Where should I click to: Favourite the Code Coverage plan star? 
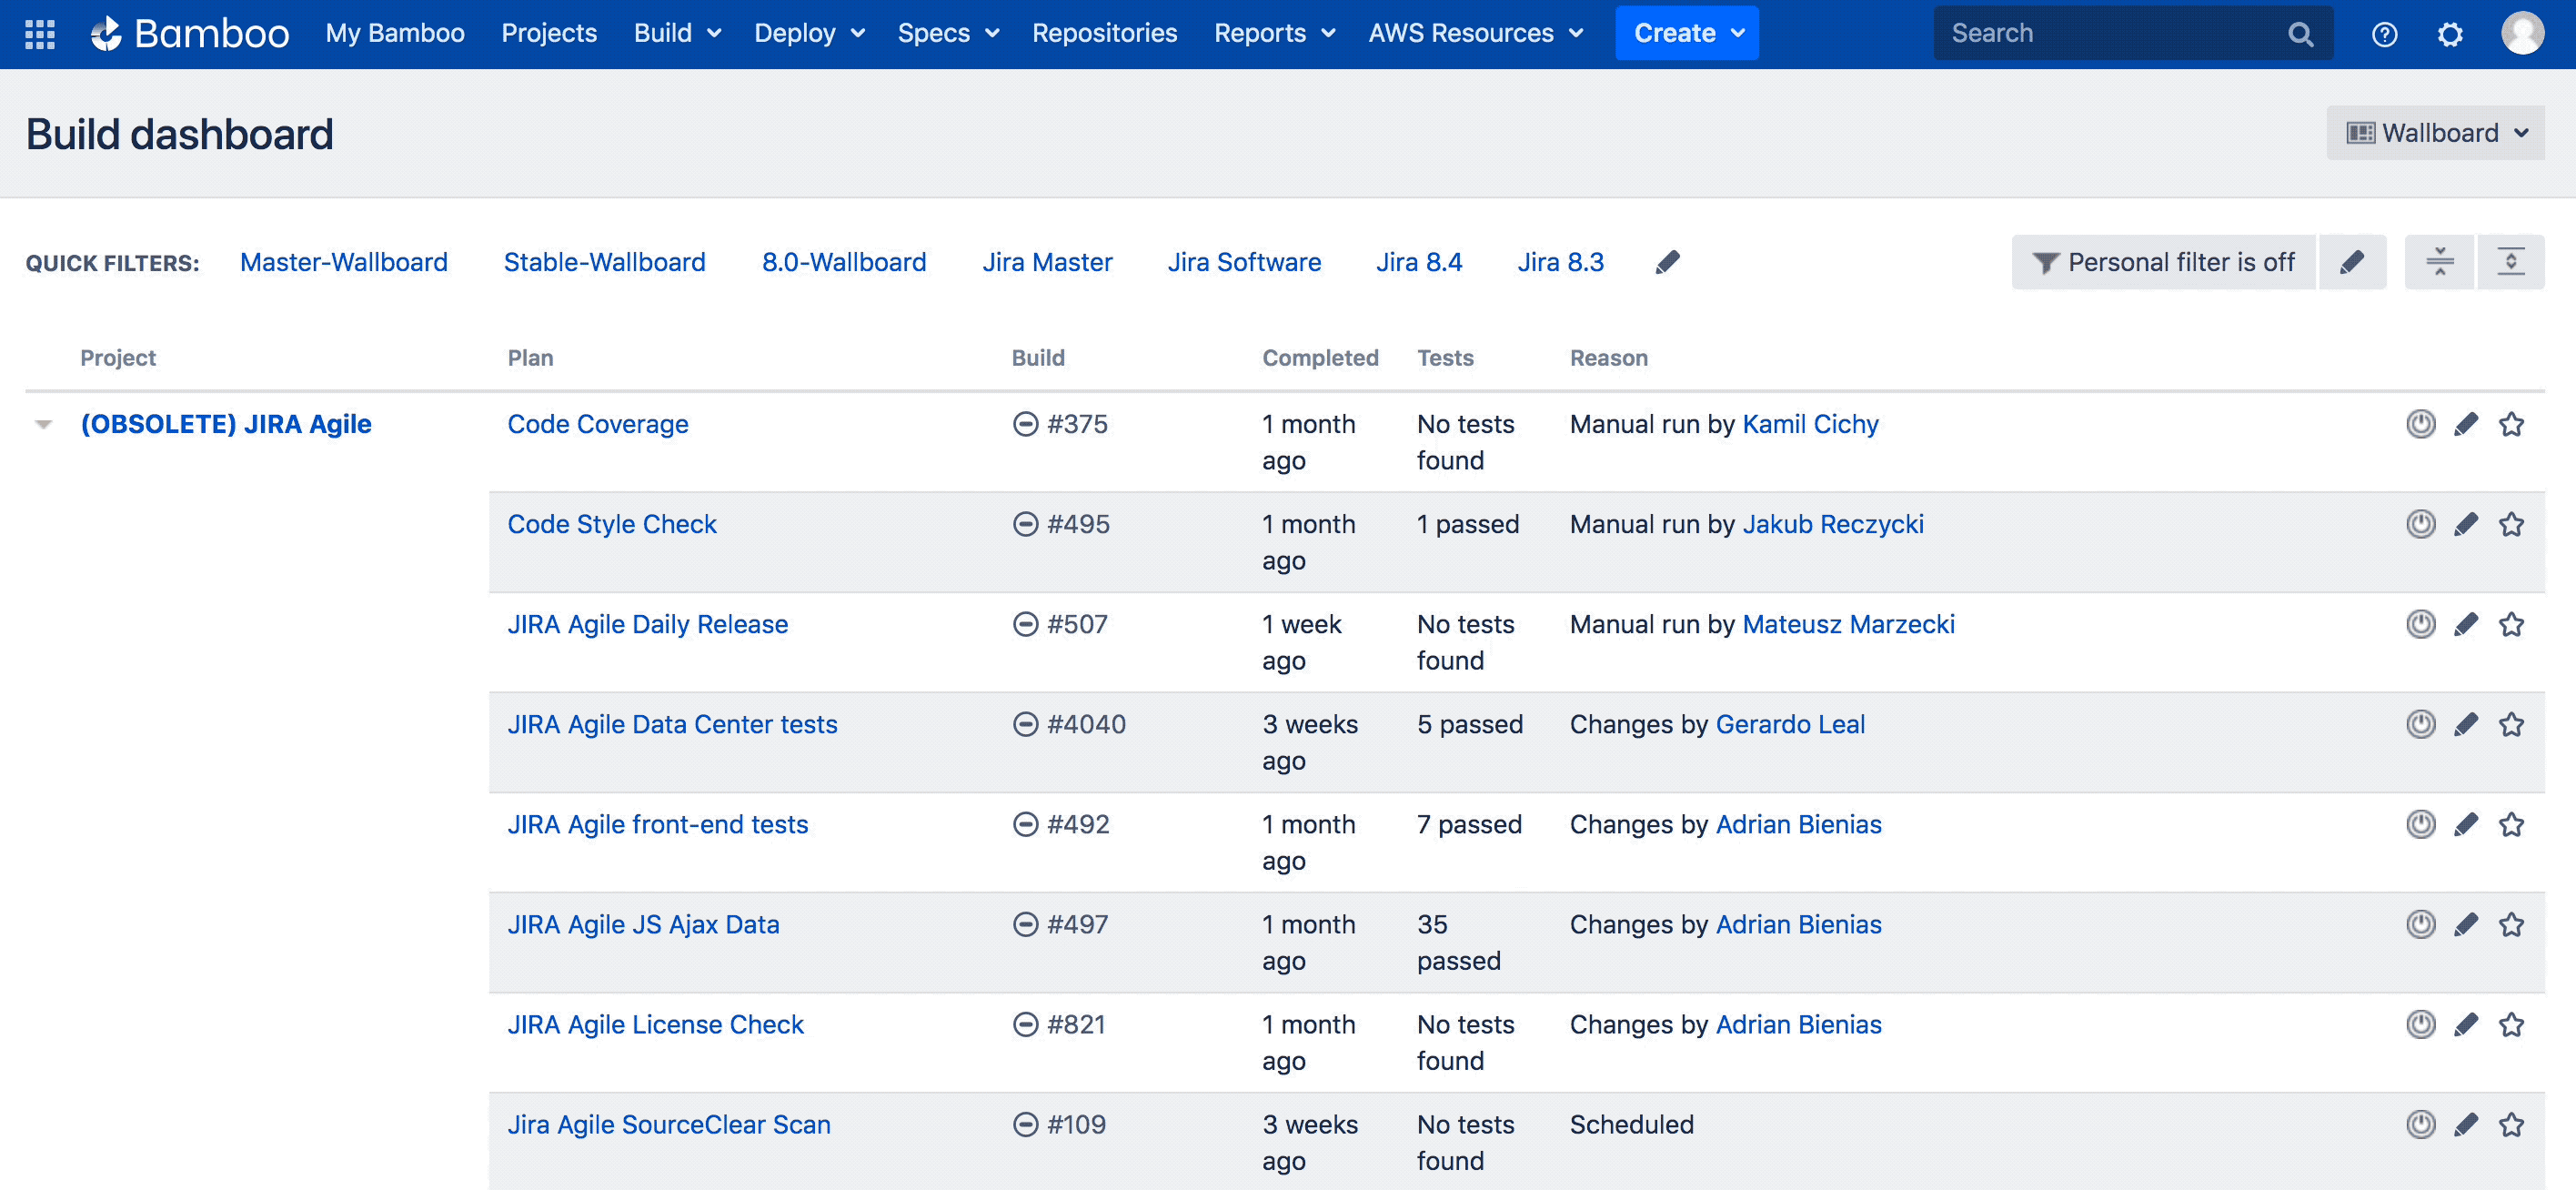click(2511, 424)
